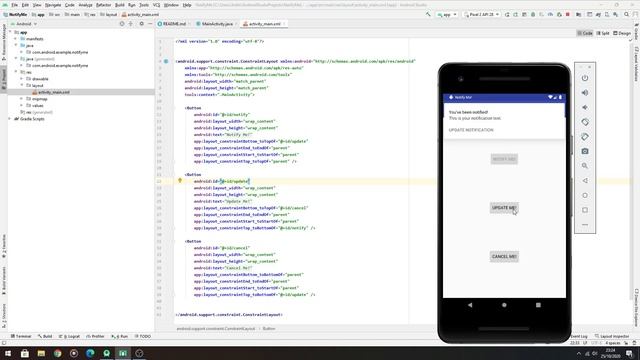The width and height of the screenshot is (640, 360).
Task: Open the Logcat tool window
Action: (70, 336)
